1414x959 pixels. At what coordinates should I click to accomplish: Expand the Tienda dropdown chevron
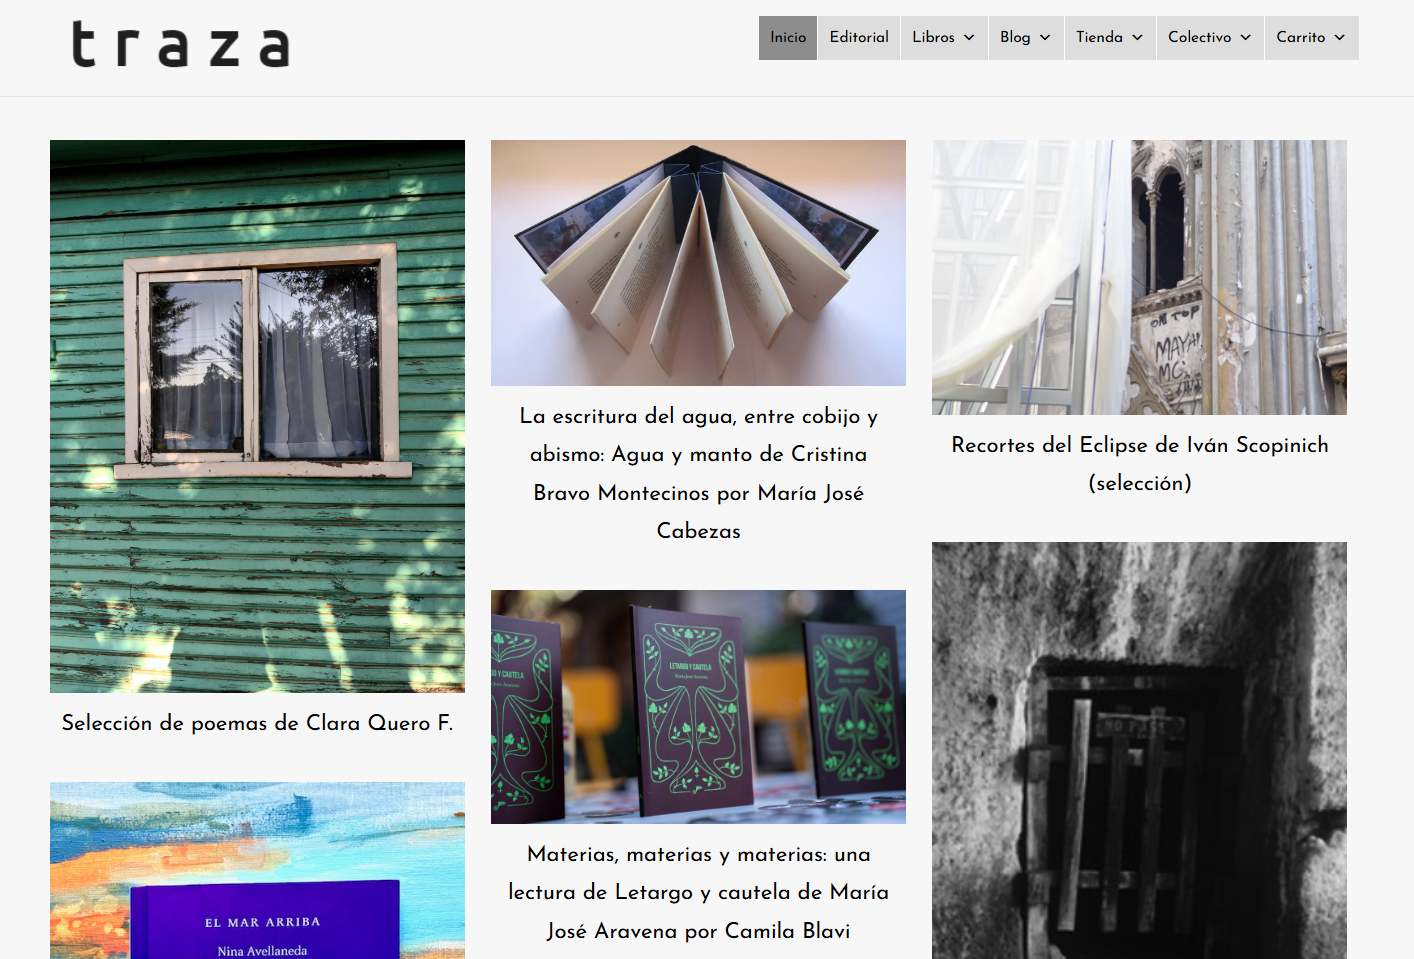click(1137, 38)
